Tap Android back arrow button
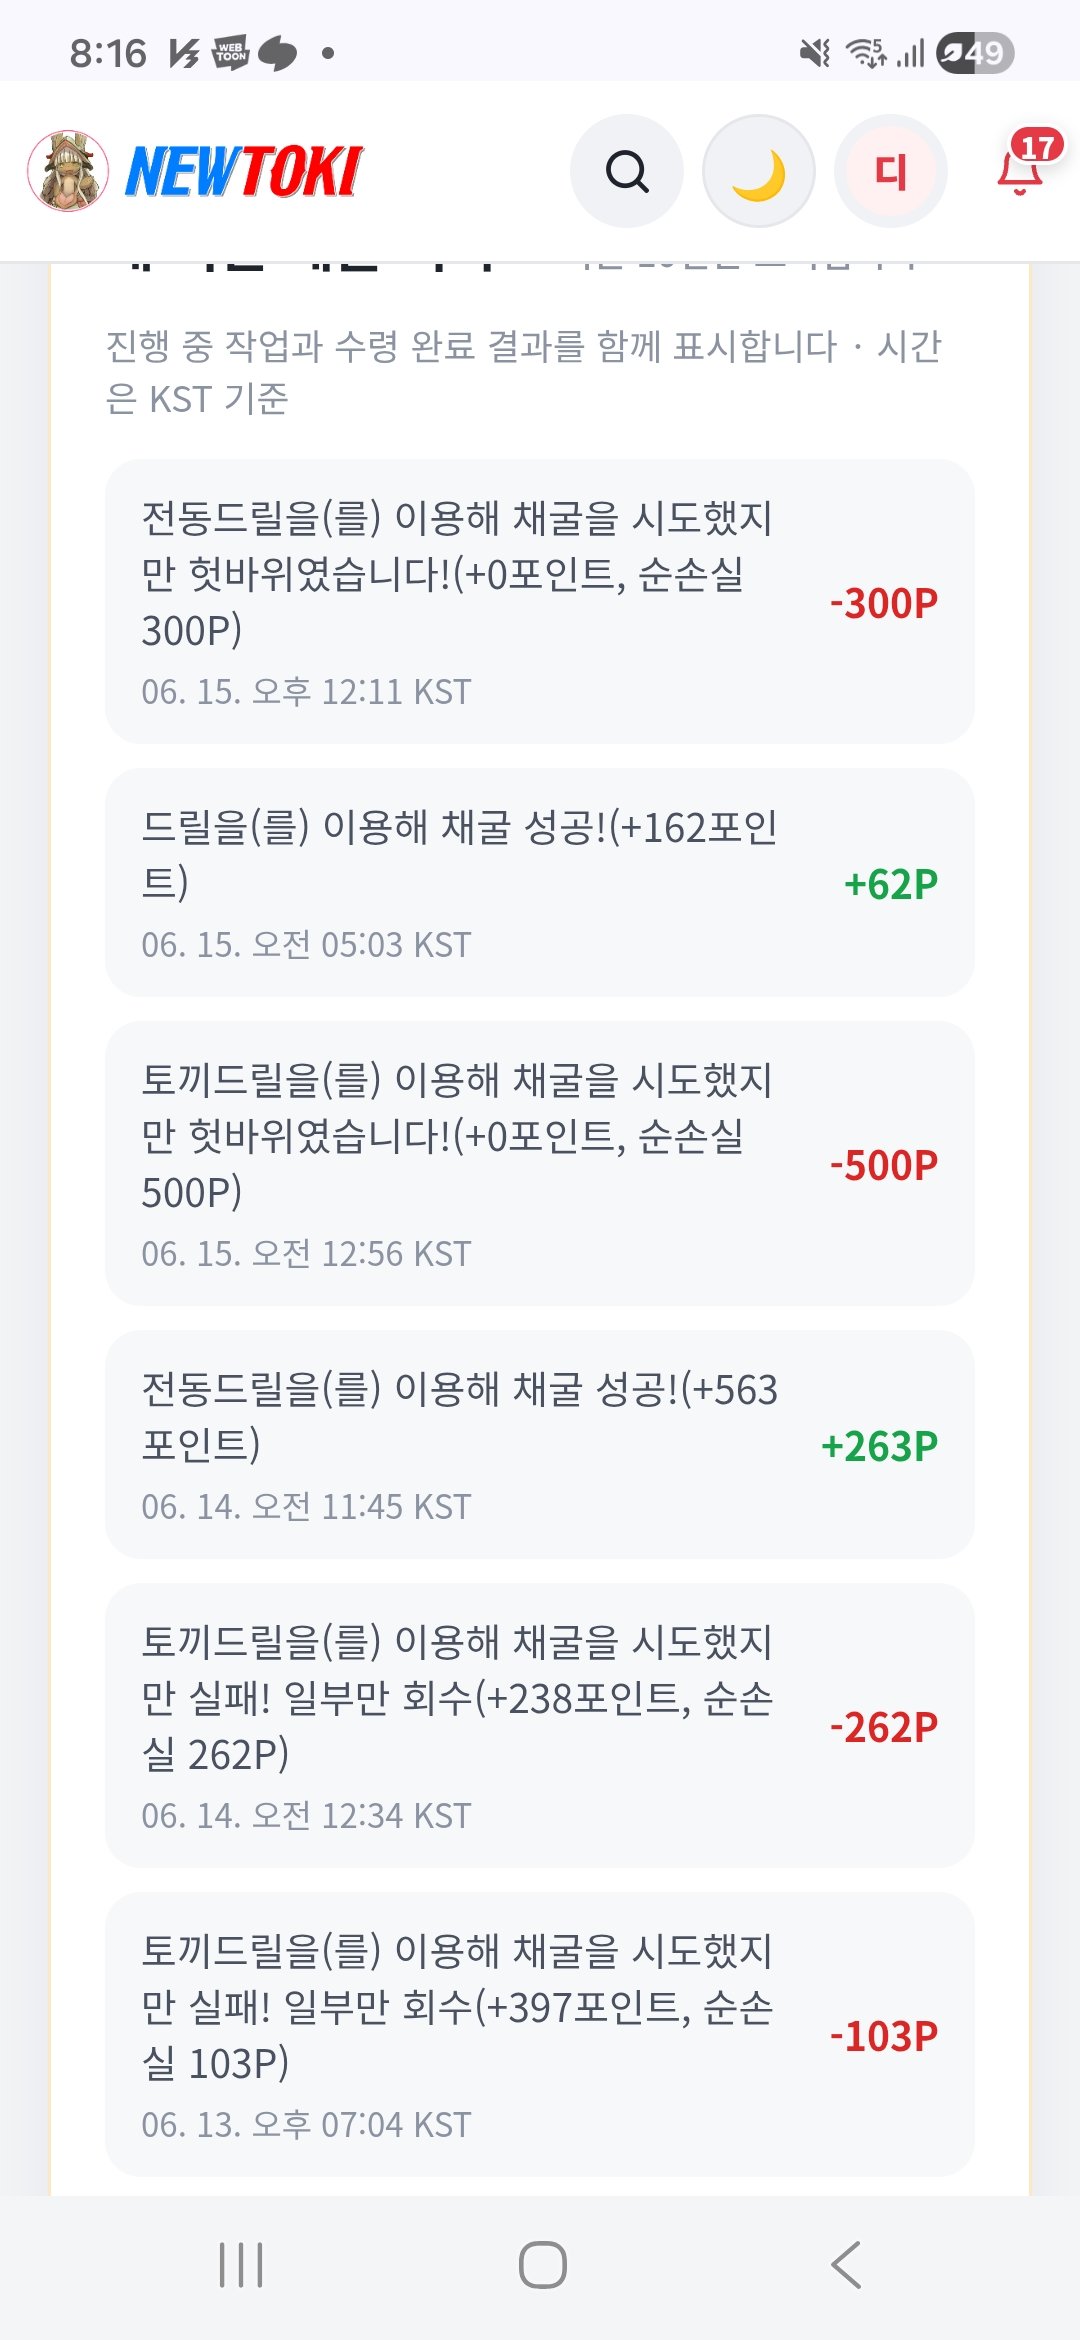 pyautogui.click(x=846, y=2265)
